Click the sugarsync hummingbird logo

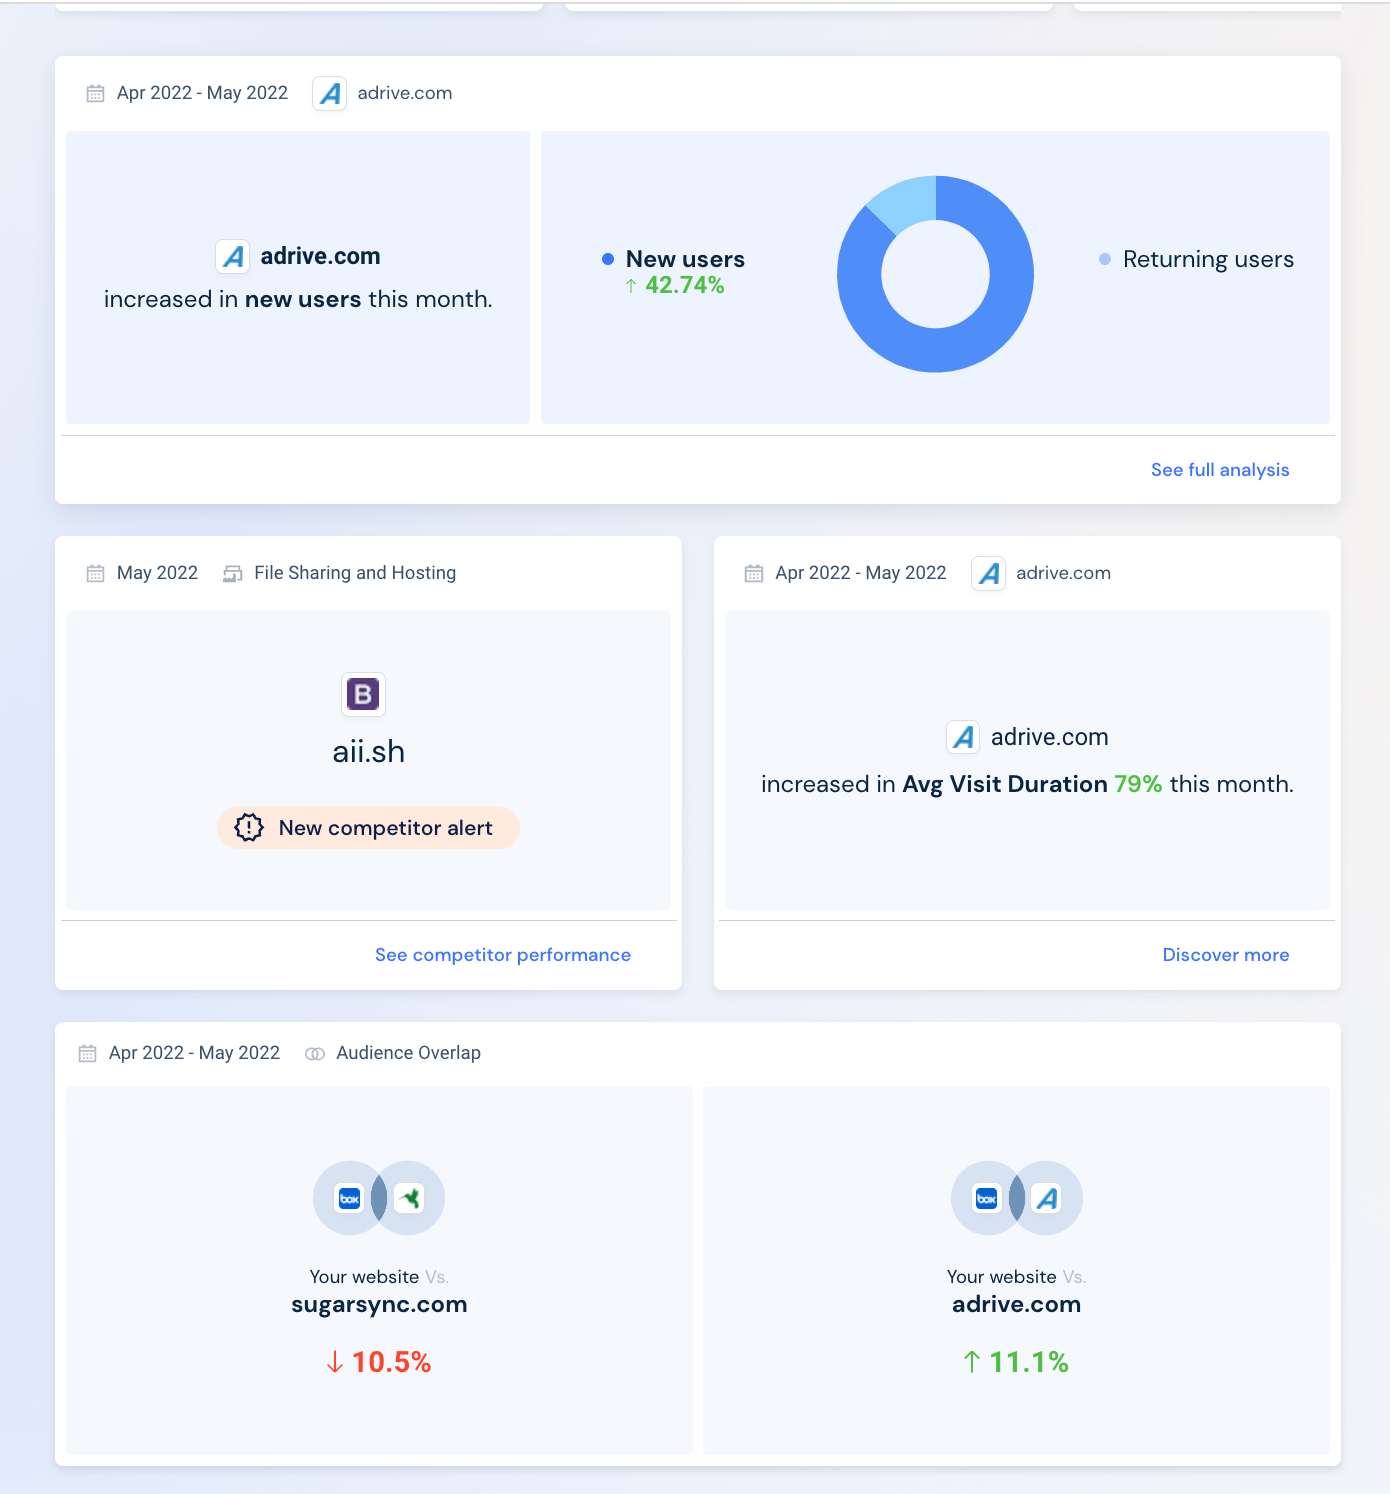[x=409, y=1198]
